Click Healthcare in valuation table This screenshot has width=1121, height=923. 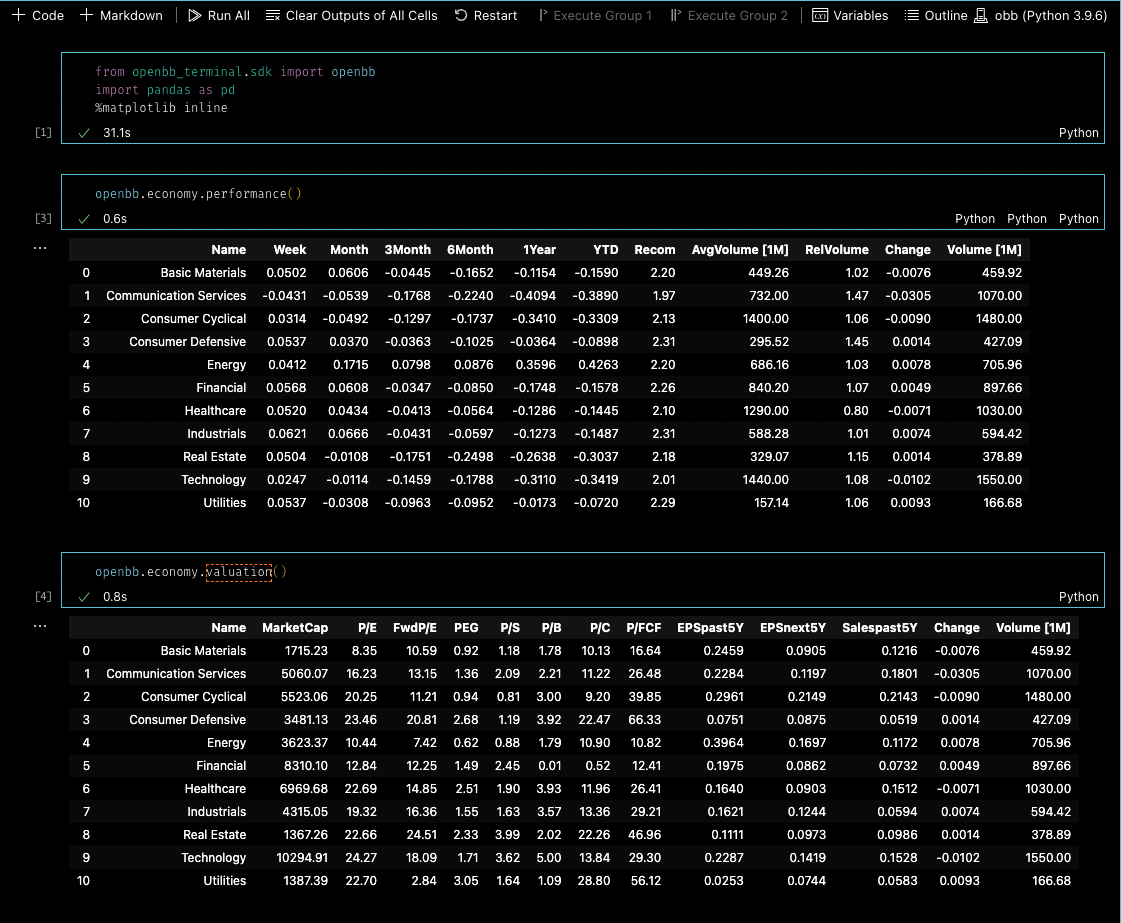pyautogui.click(x=215, y=789)
